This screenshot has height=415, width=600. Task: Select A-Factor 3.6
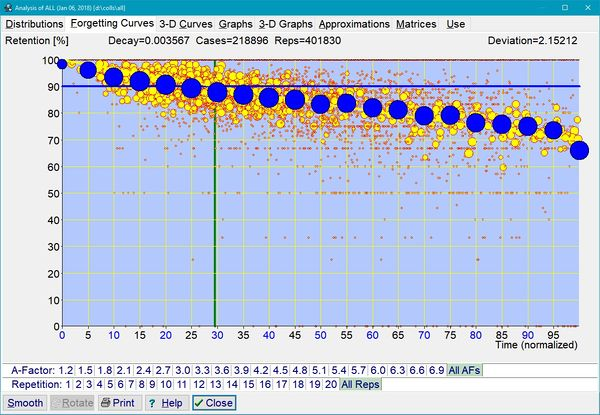point(222,370)
